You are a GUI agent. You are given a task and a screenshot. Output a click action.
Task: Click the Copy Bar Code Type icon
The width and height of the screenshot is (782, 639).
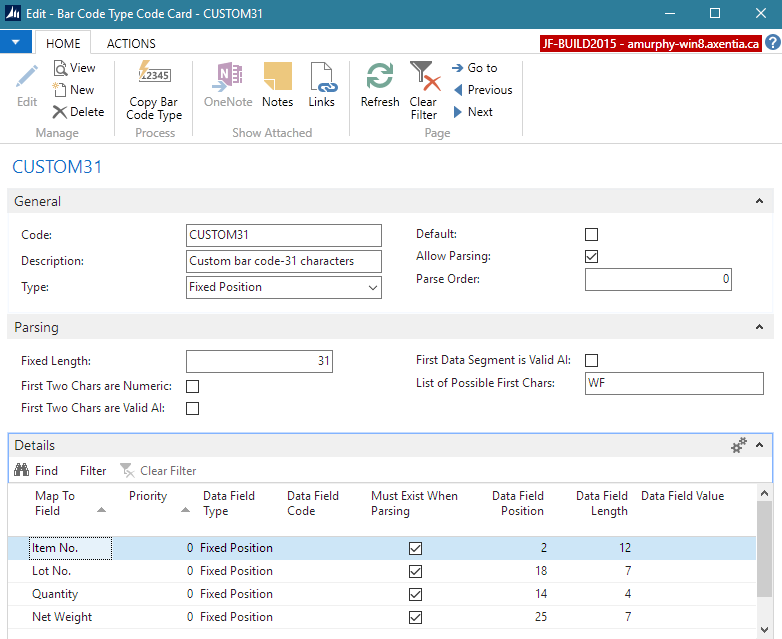pos(154,77)
